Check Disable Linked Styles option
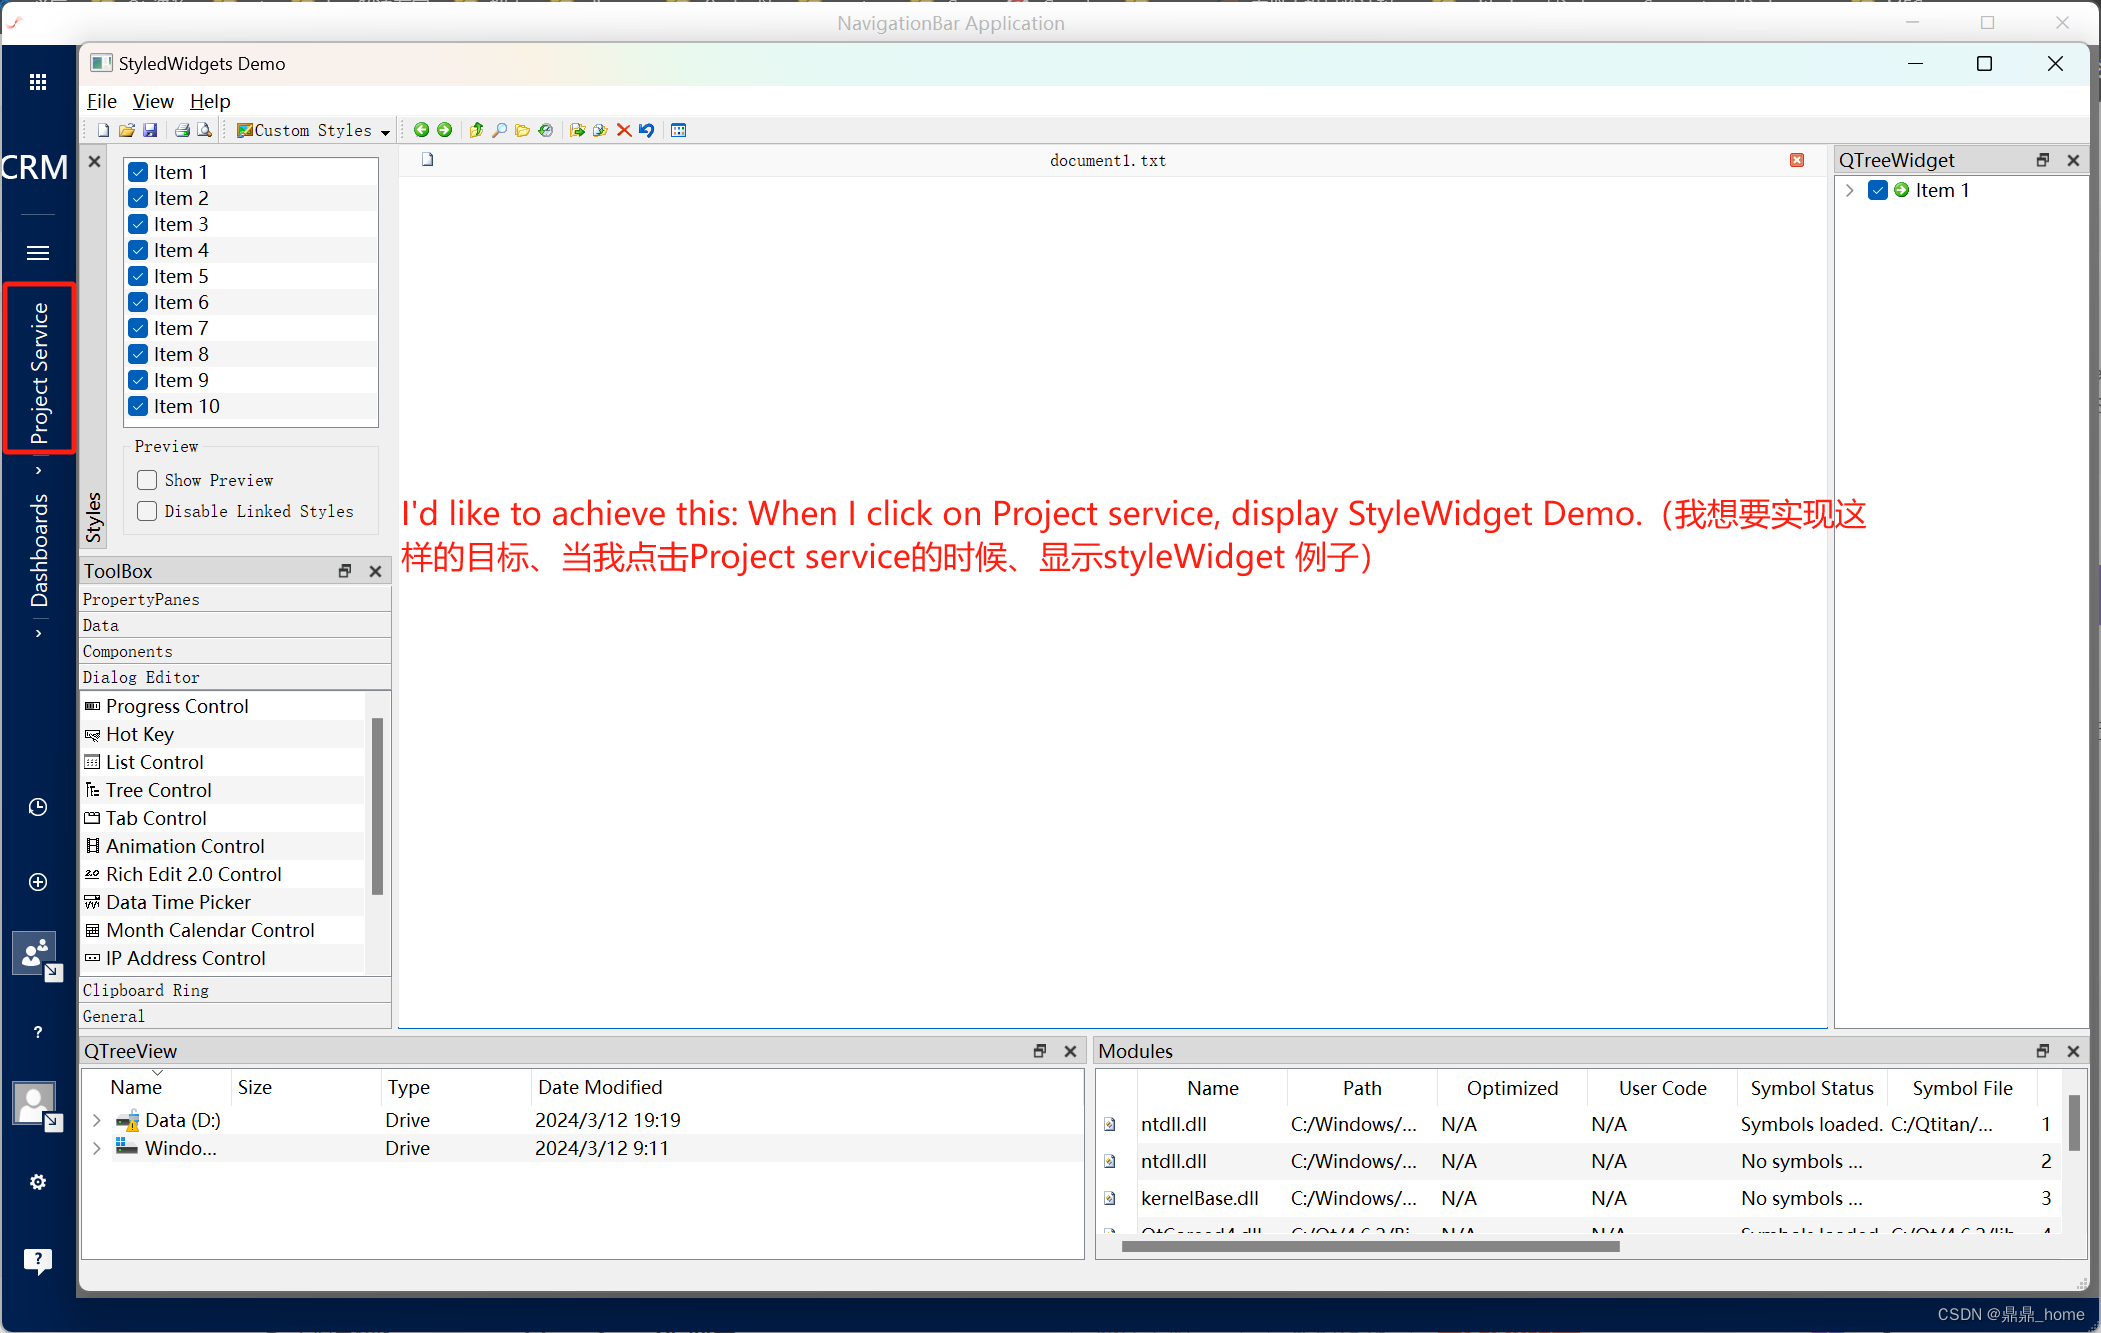2101x1333 pixels. point(147,511)
